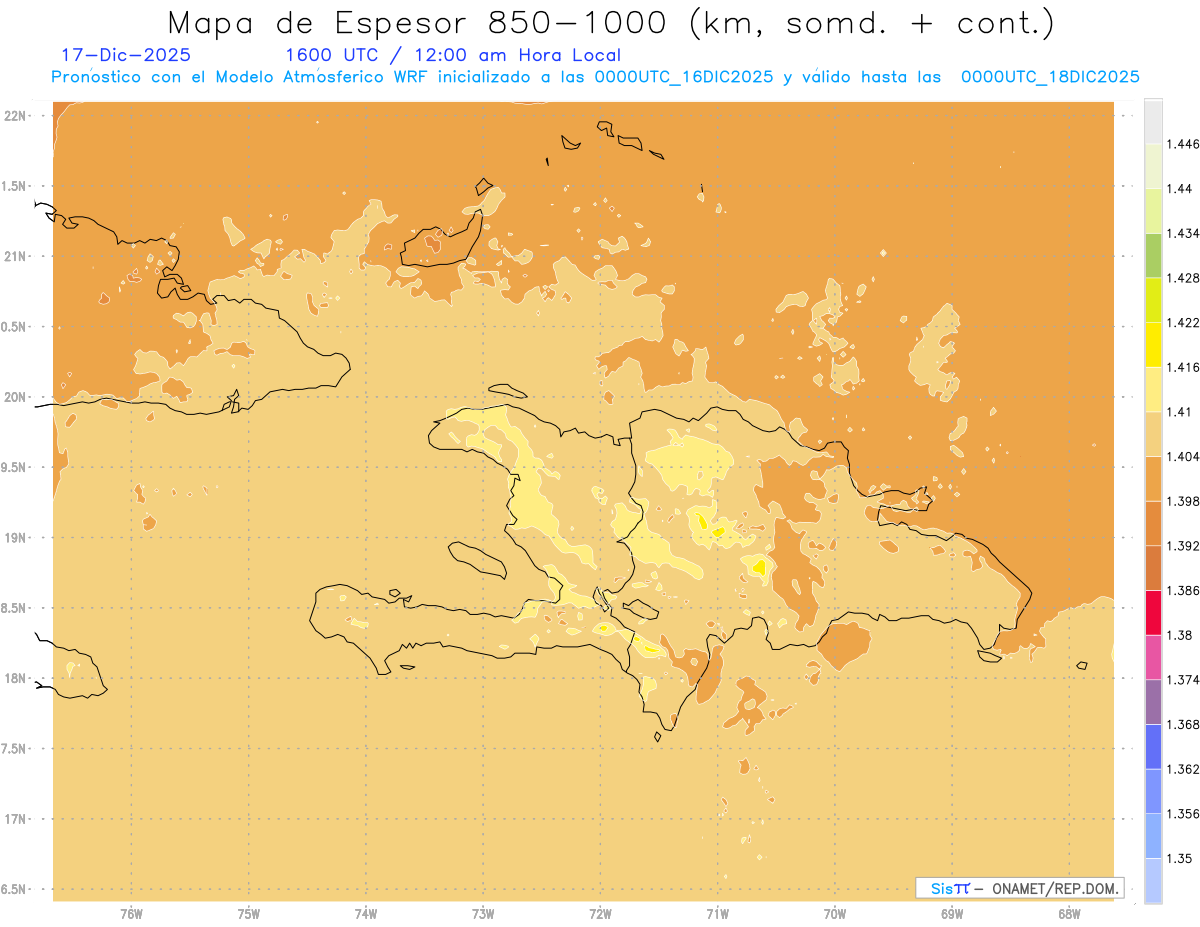Pick the blue swatch between 1.362 and 1.368

click(x=1153, y=746)
